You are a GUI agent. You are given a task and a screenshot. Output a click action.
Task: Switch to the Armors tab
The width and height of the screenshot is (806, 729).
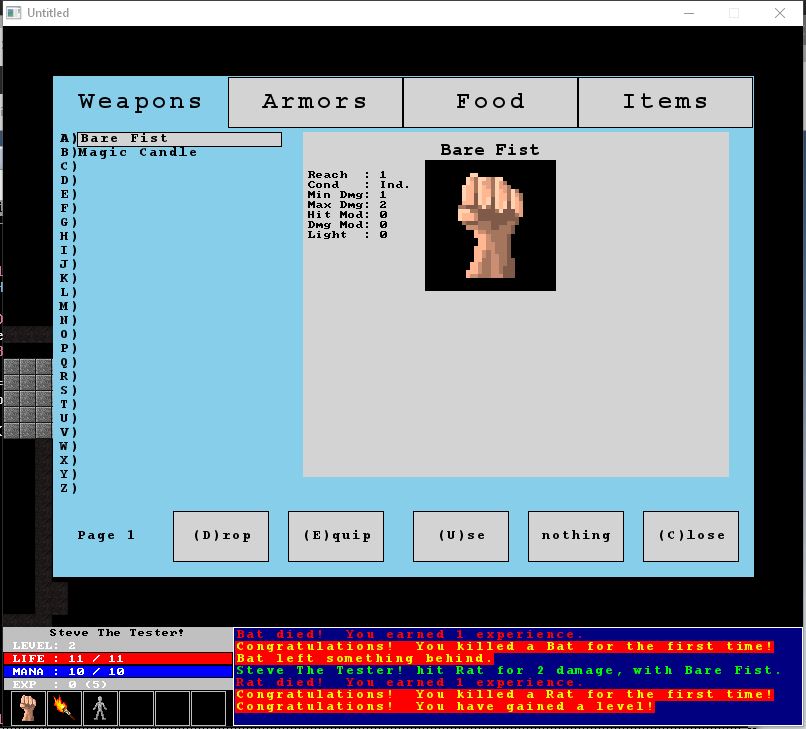click(x=315, y=102)
